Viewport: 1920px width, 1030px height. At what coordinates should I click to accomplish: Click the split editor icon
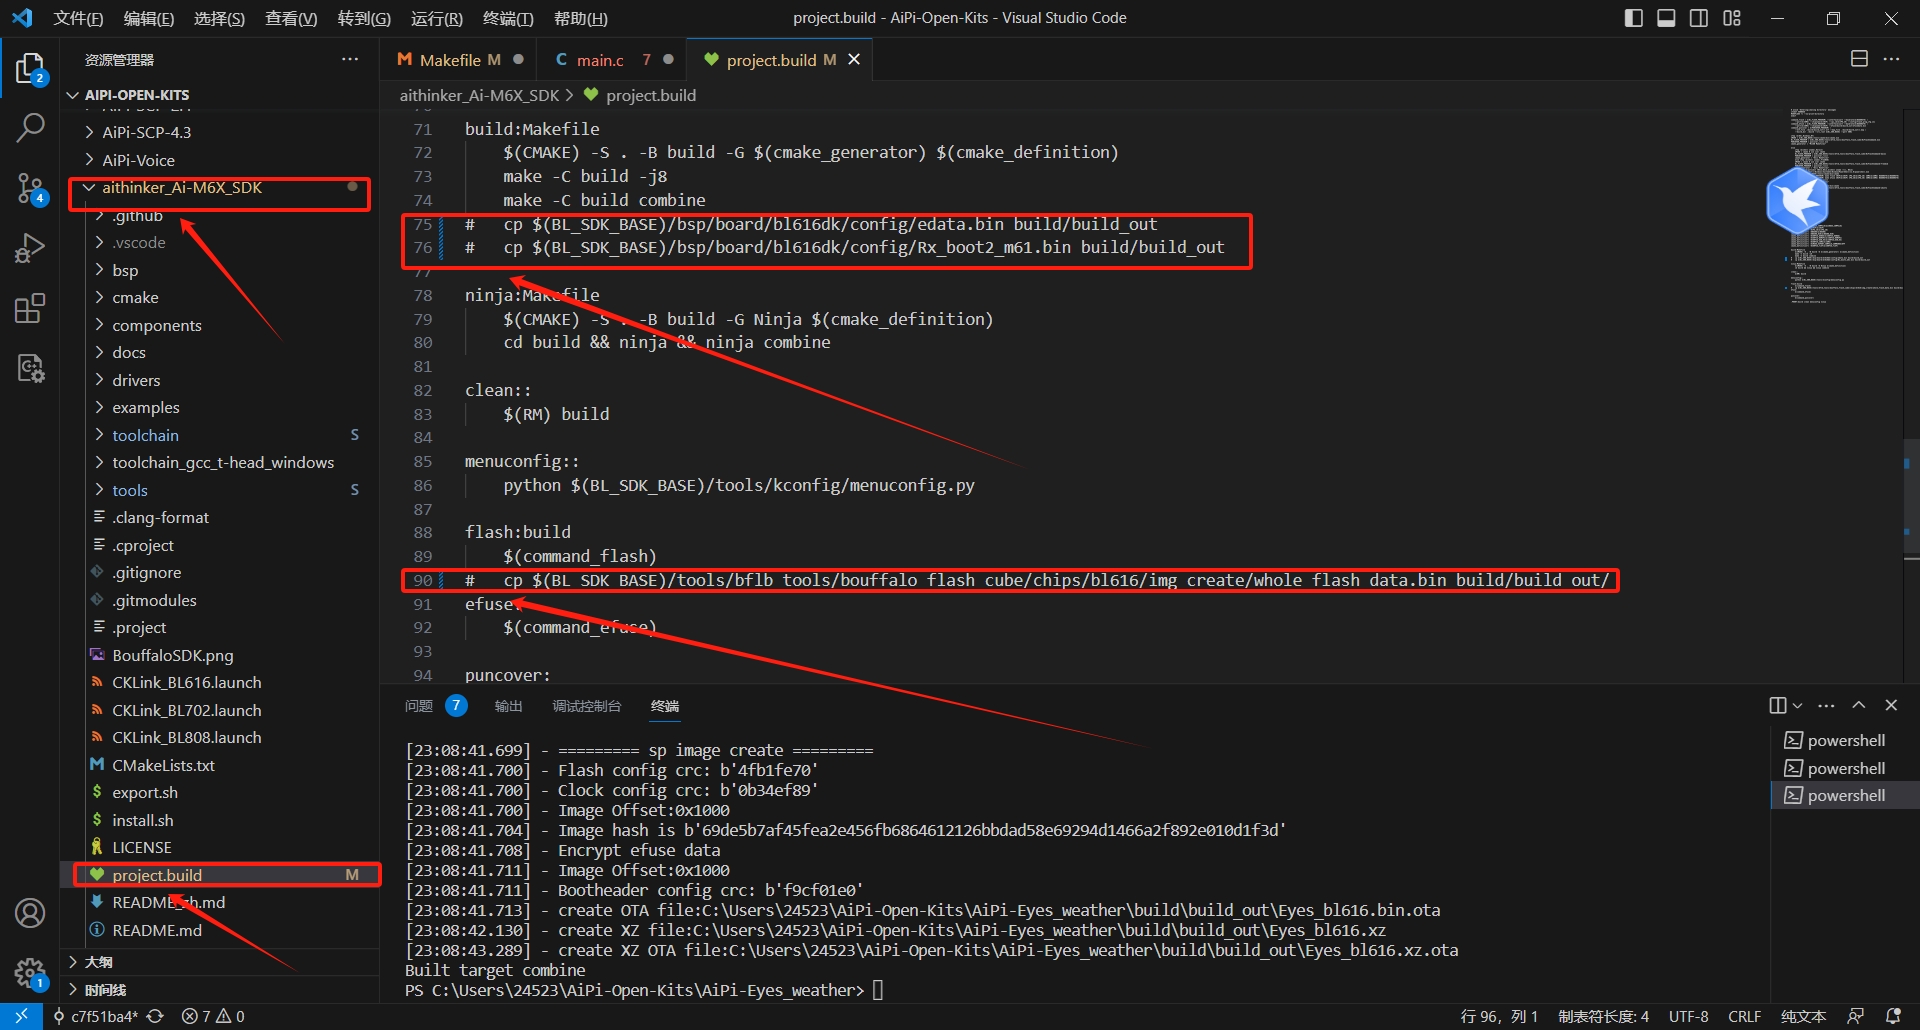click(x=1859, y=59)
